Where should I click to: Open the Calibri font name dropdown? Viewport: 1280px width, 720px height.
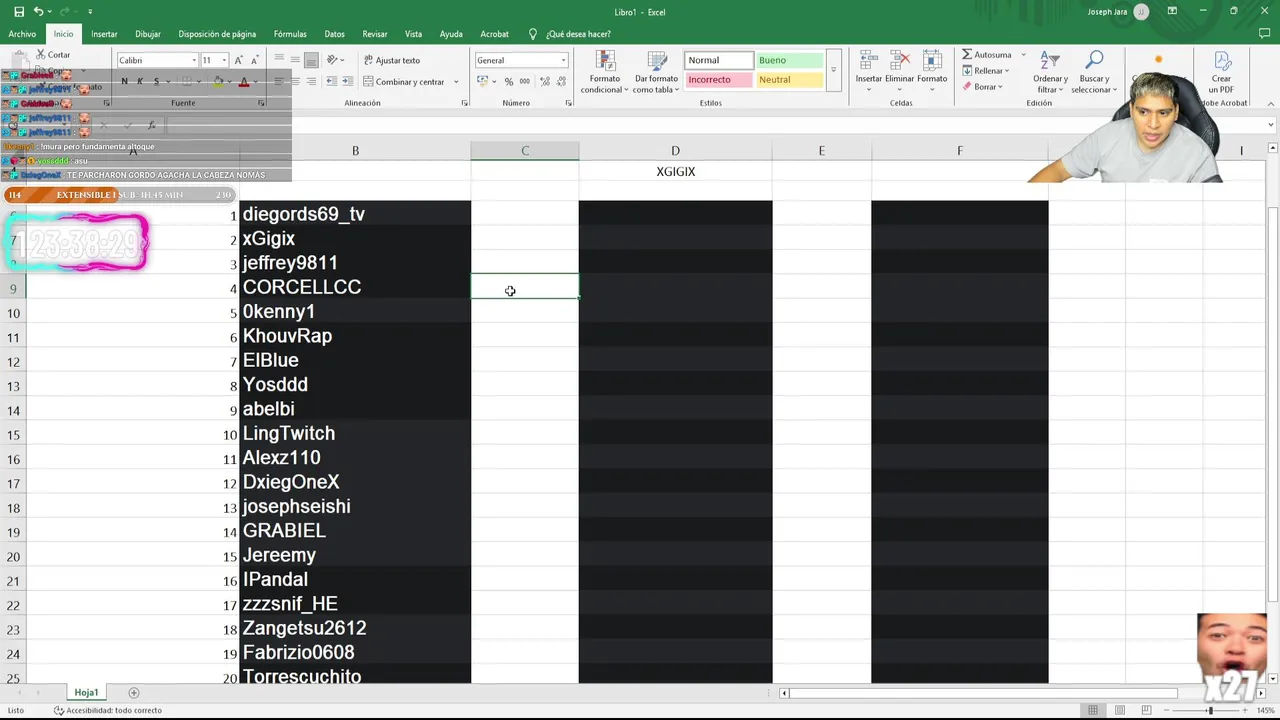(194, 60)
